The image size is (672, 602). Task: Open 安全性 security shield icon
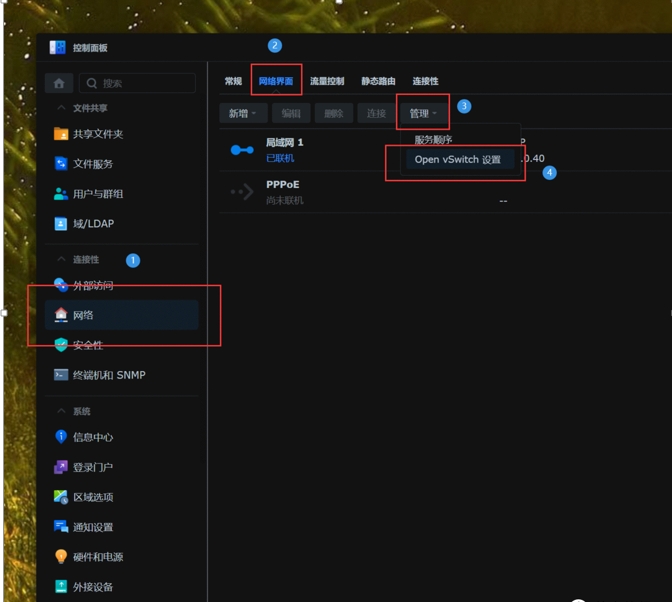coord(61,345)
